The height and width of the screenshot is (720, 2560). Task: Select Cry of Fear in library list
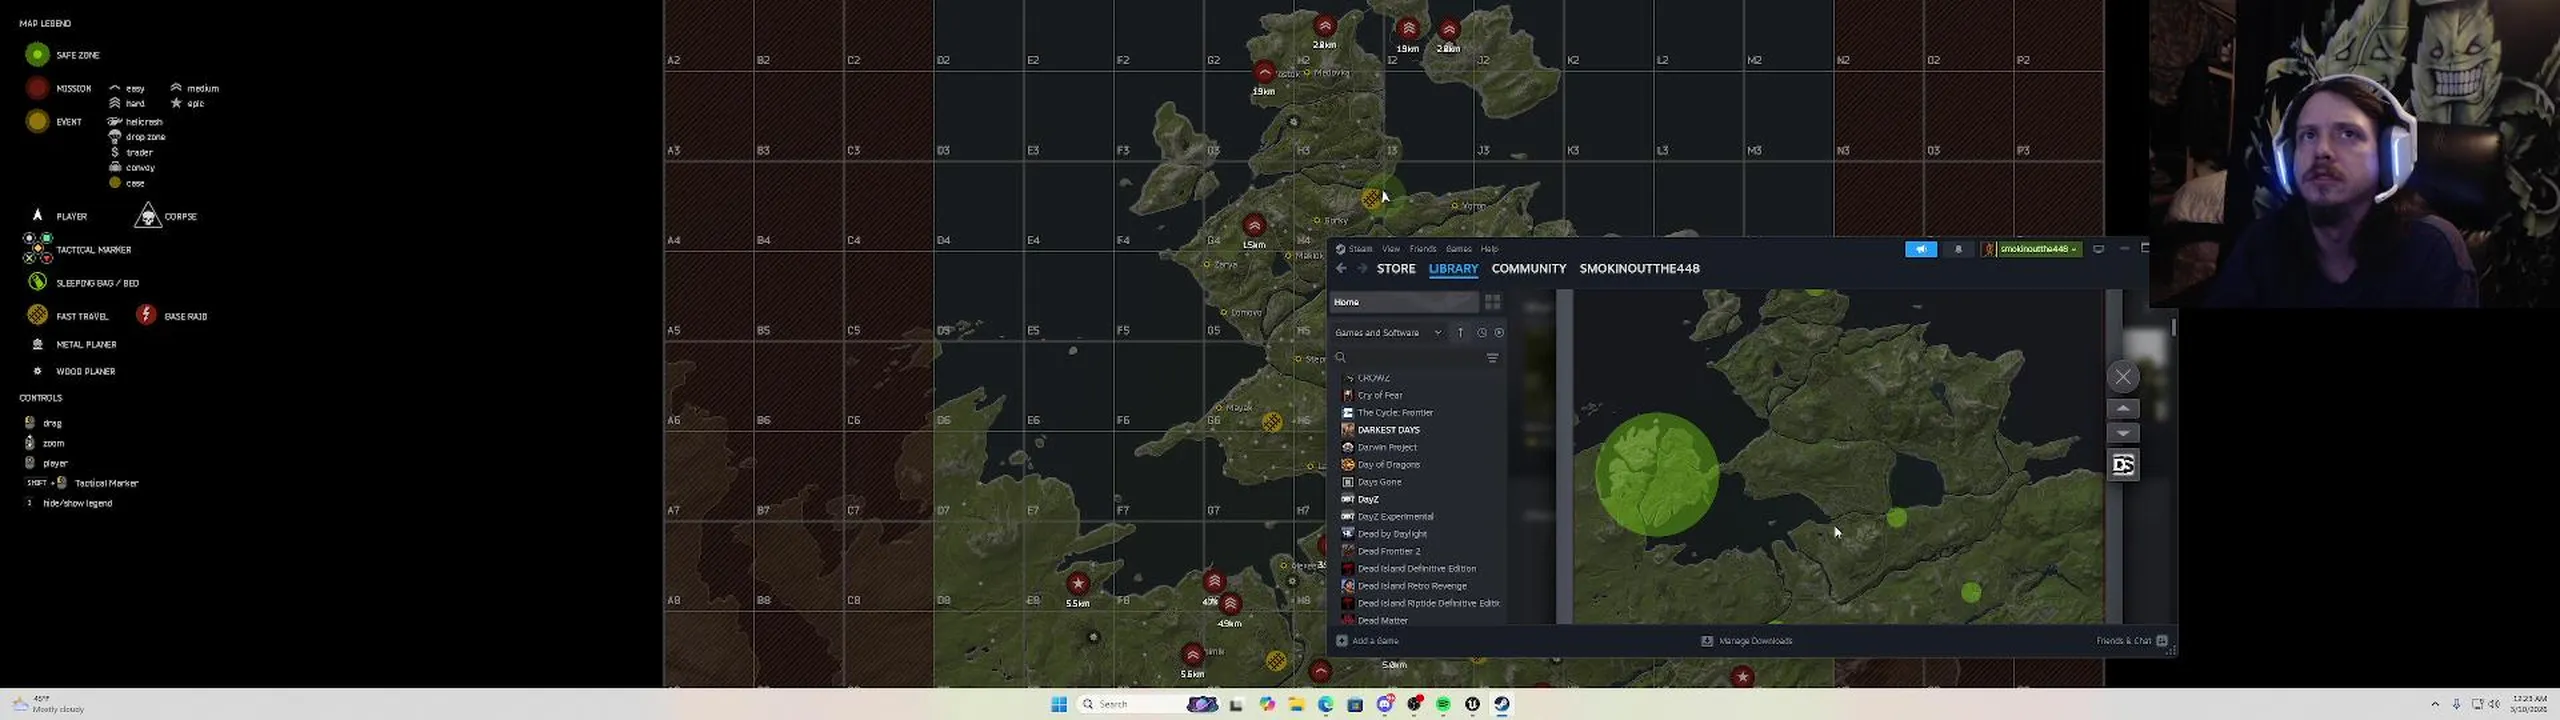1379,395
